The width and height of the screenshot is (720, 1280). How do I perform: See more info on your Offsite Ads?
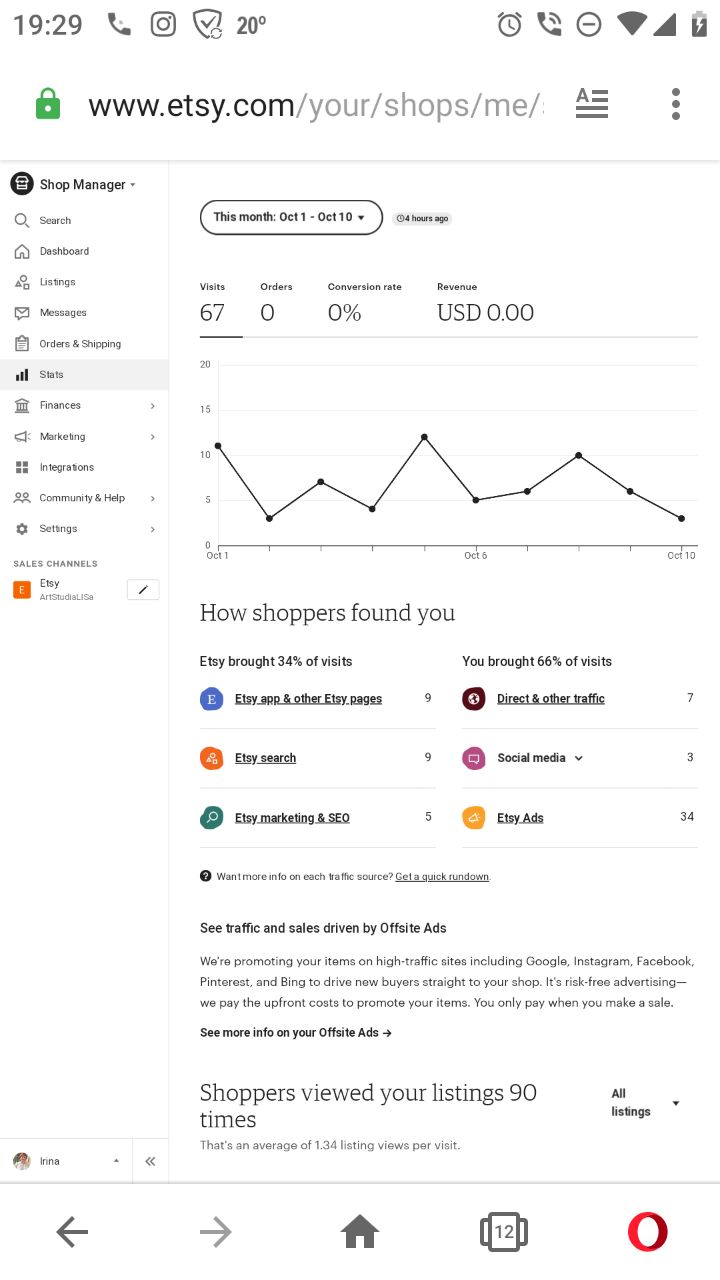coord(295,1032)
